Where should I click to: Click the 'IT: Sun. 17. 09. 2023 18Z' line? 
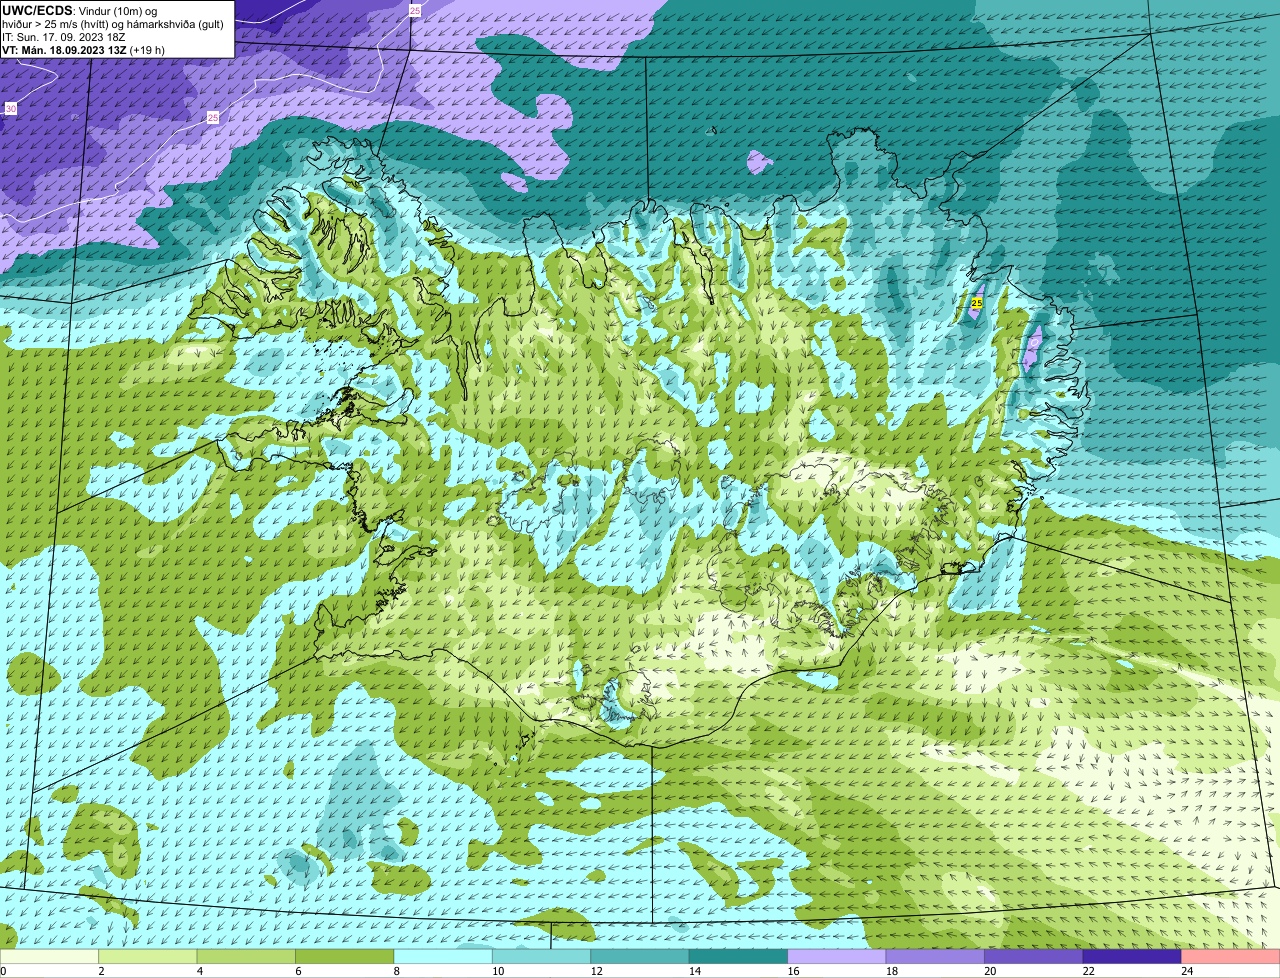point(64,37)
